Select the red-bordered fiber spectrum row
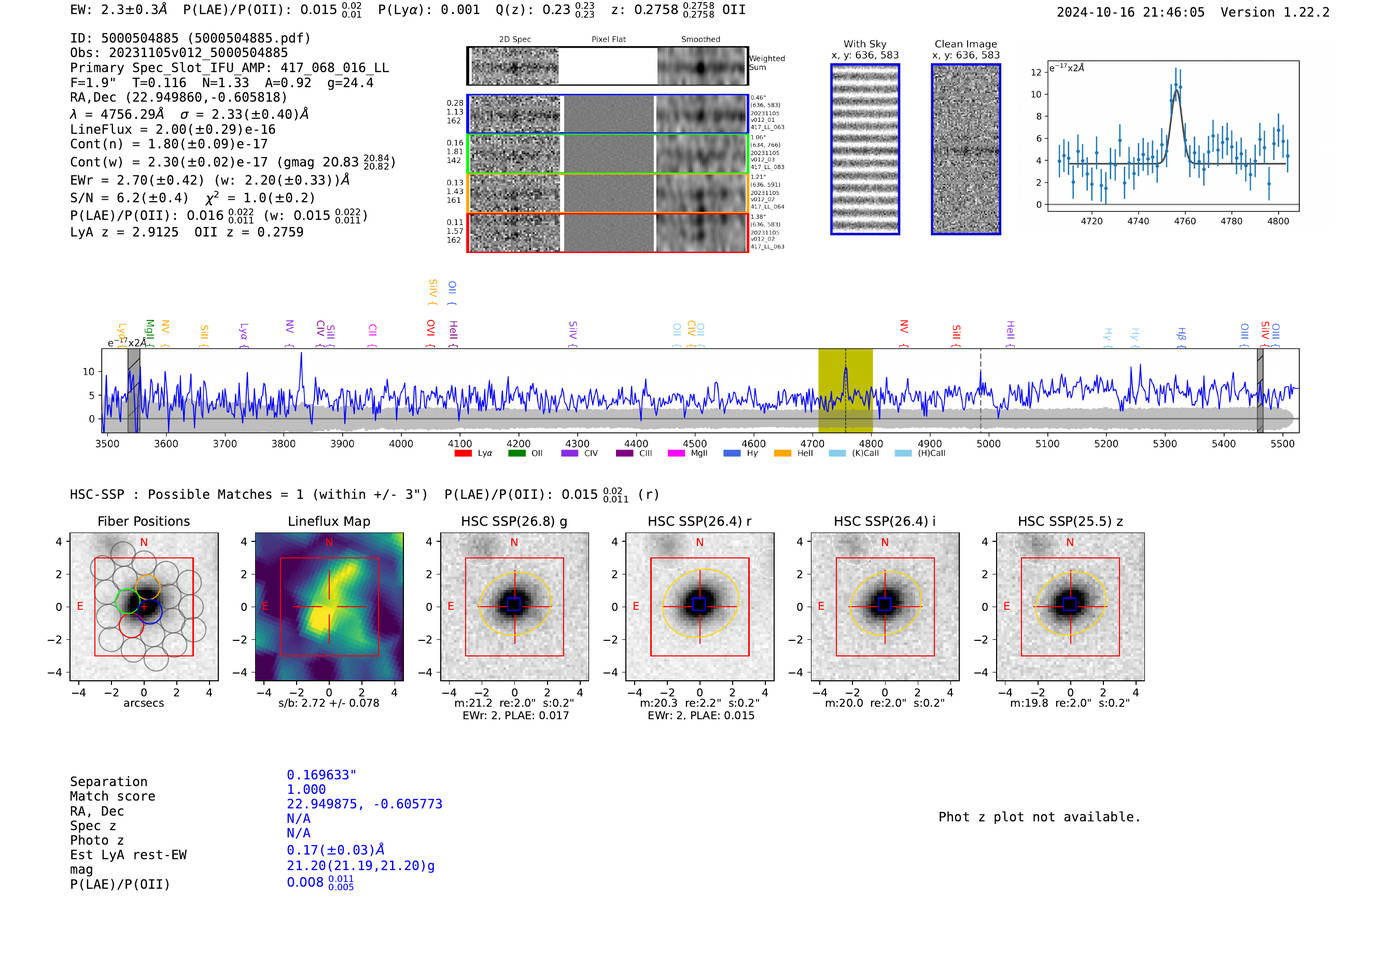This screenshot has height=953, width=1400. (607, 232)
